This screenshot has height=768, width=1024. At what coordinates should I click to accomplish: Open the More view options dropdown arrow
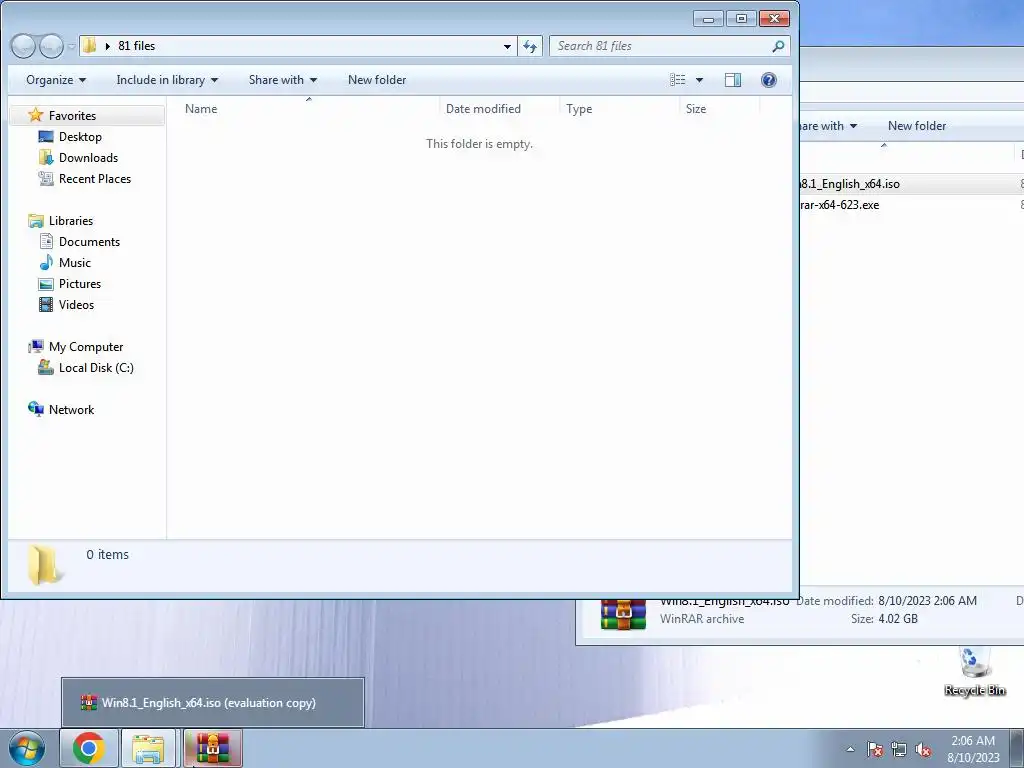point(699,80)
